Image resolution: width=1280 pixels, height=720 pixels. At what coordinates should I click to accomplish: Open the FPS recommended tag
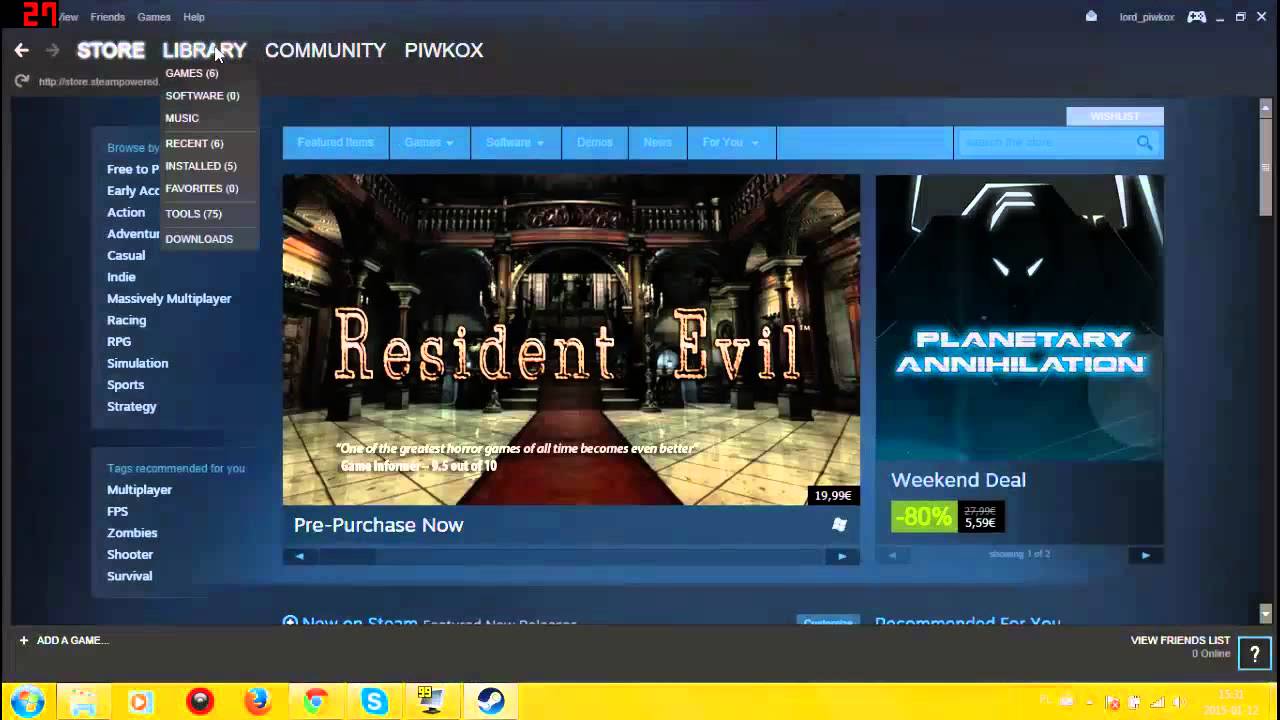point(118,512)
